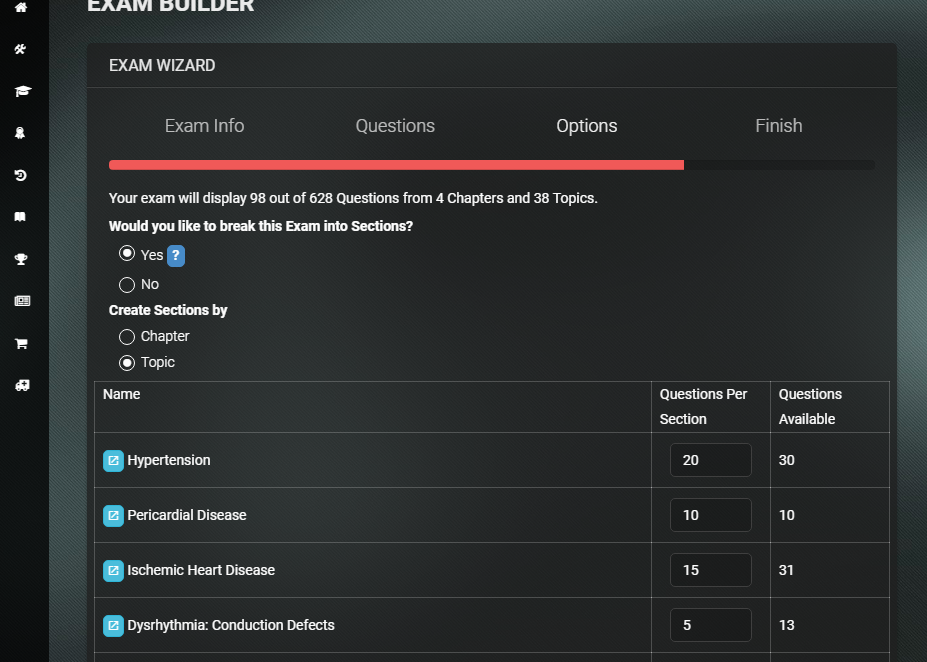Open the history icon in sidebar
The width and height of the screenshot is (927, 662).
click(x=21, y=175)
